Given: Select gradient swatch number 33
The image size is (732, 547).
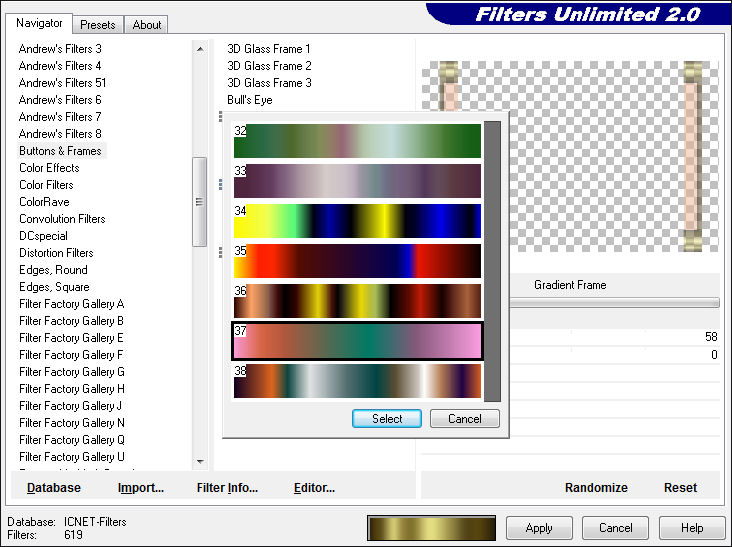Looking at the screenshot, I should click(x=357, y=181).
